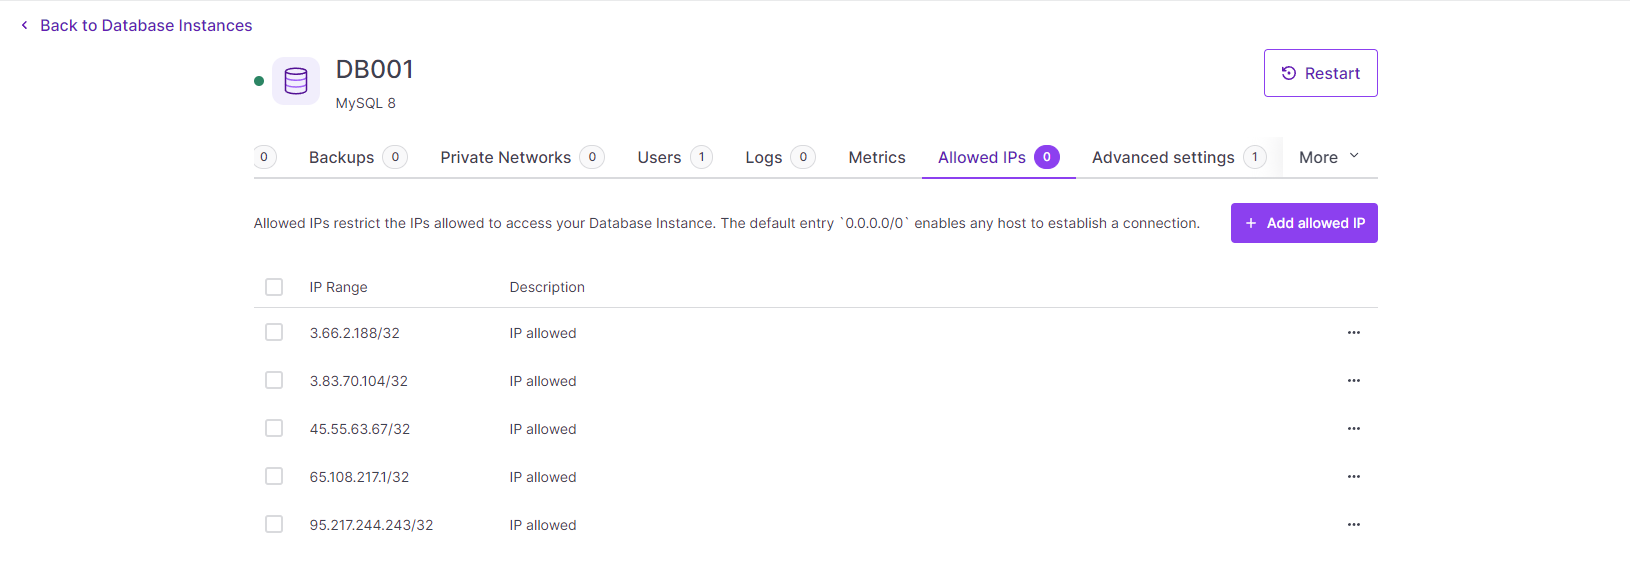The height and width of the screenshot is (582, 1630).
Task: Restart the database instance
Action: tap(1320, 73)
